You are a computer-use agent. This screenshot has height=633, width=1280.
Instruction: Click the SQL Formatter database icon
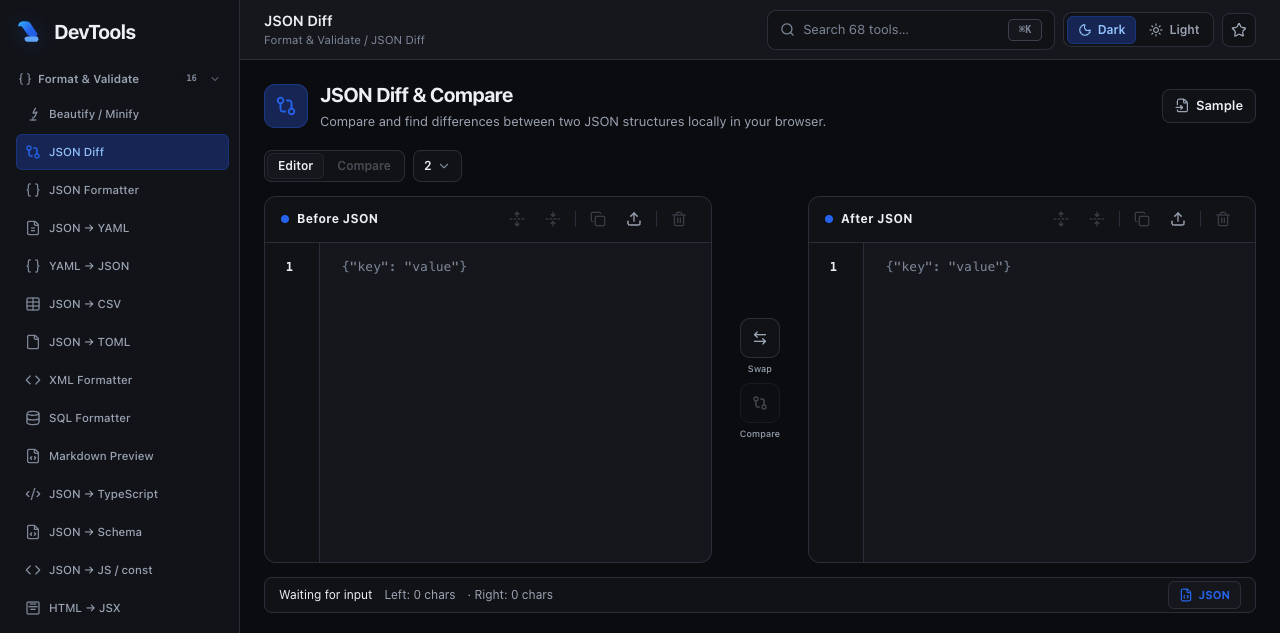tap(33, 418)
